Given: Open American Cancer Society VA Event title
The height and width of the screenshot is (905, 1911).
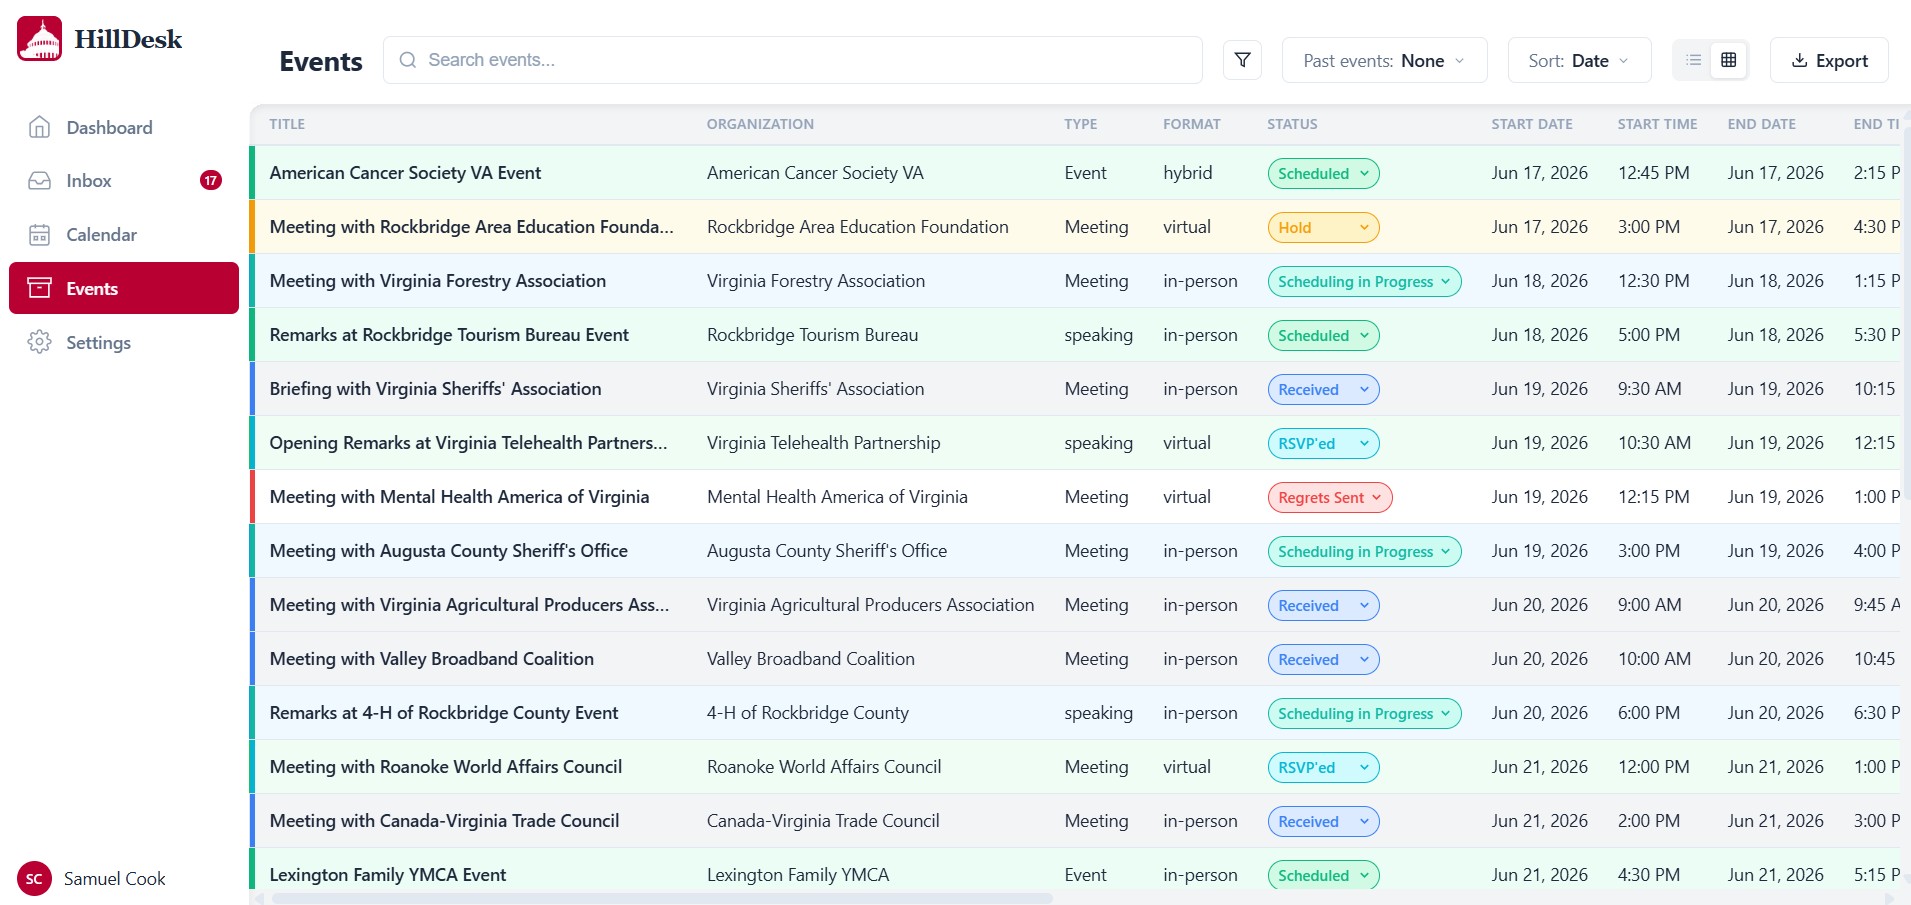Looking at the screenshot, I should pos(405,173).
